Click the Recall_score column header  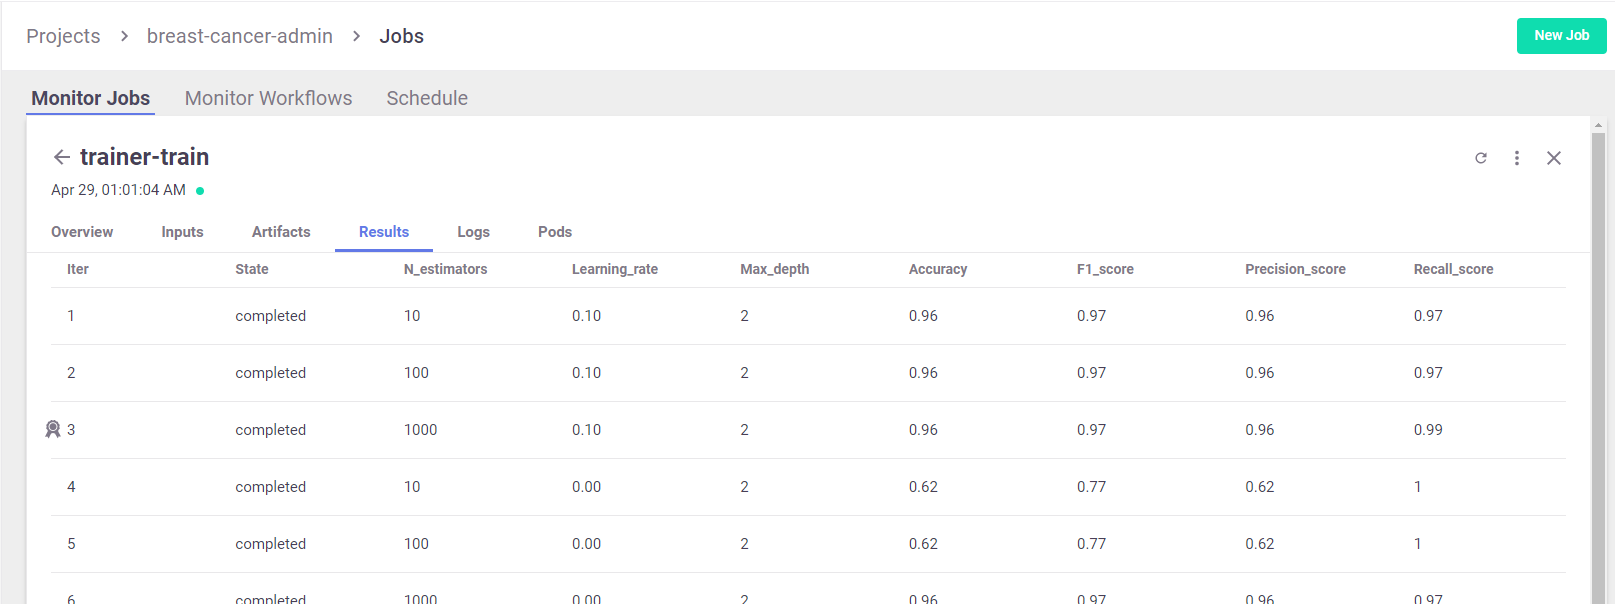click(1453, 269)
